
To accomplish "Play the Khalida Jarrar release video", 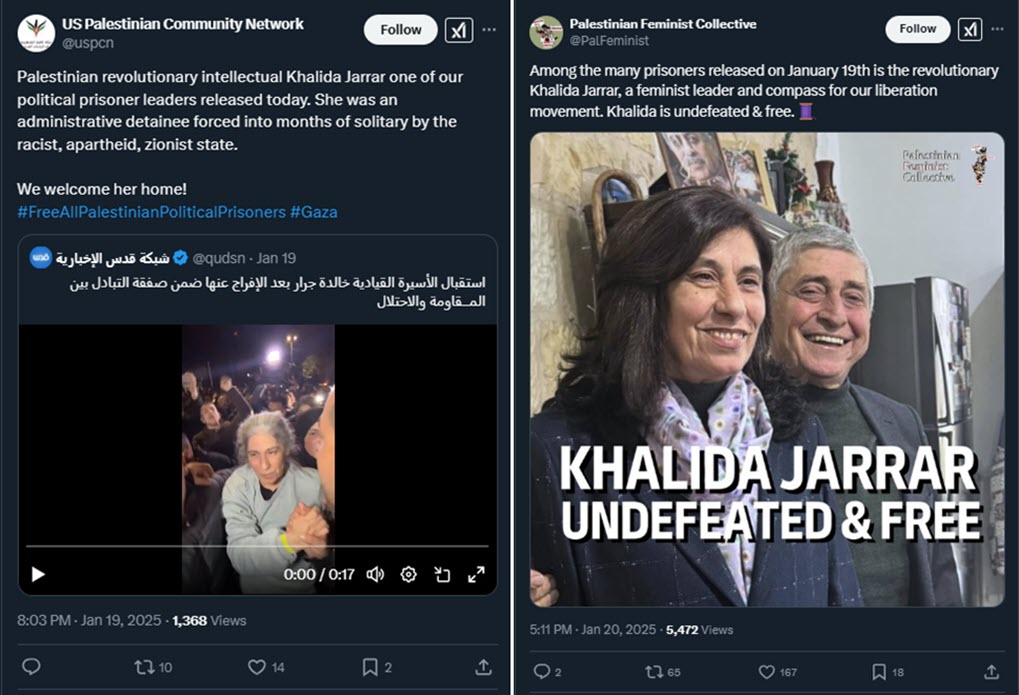I will [x=37, y=574].
